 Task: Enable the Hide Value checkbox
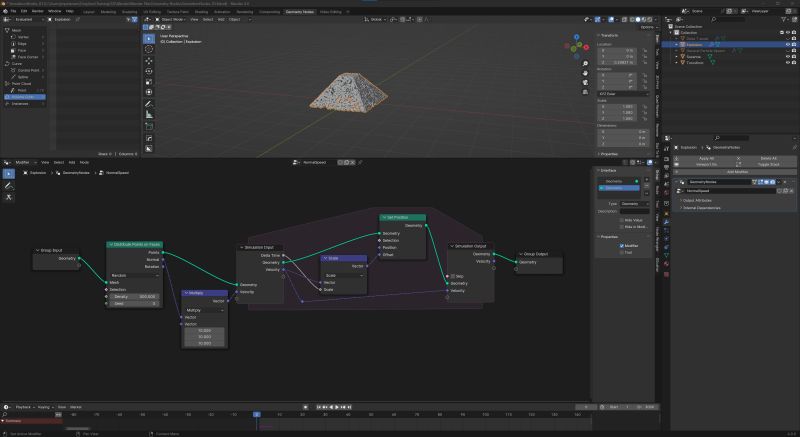[621, 220]
